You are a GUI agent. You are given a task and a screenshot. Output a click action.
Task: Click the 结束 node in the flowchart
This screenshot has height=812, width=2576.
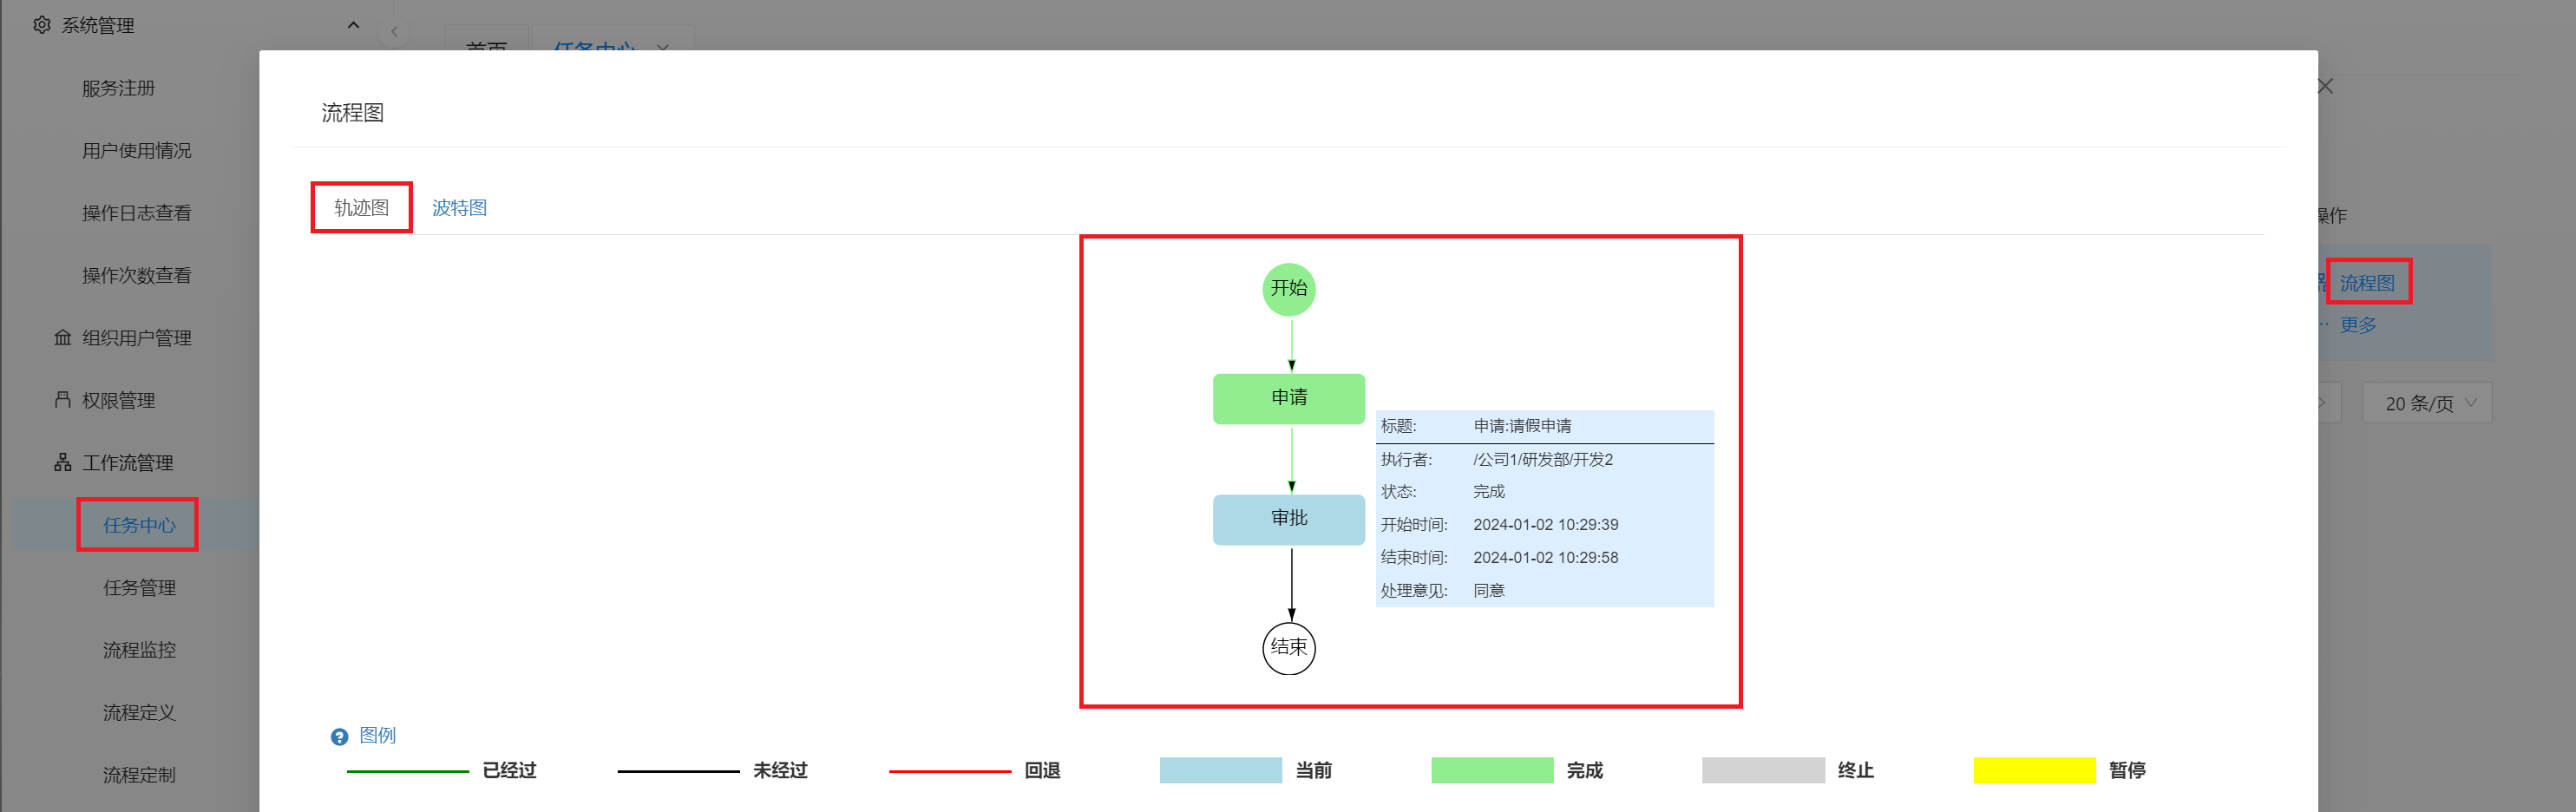[1289, 648]
